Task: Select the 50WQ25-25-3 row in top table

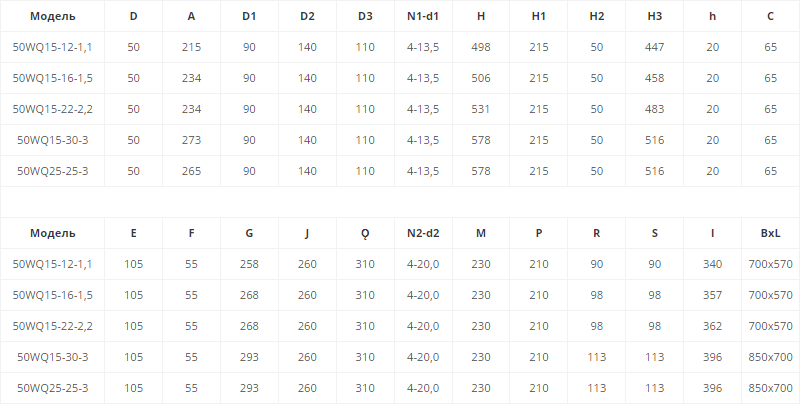Action: (x=52, y=171)
